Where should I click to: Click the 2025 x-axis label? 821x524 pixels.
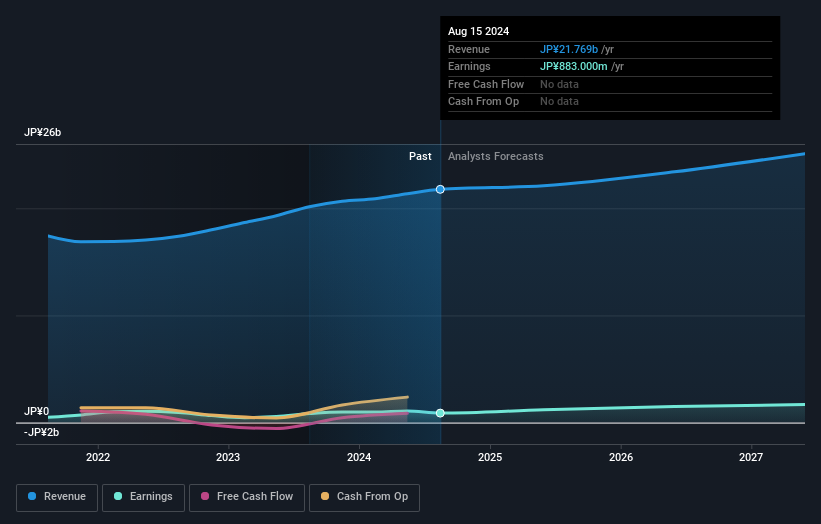point(490,457)
